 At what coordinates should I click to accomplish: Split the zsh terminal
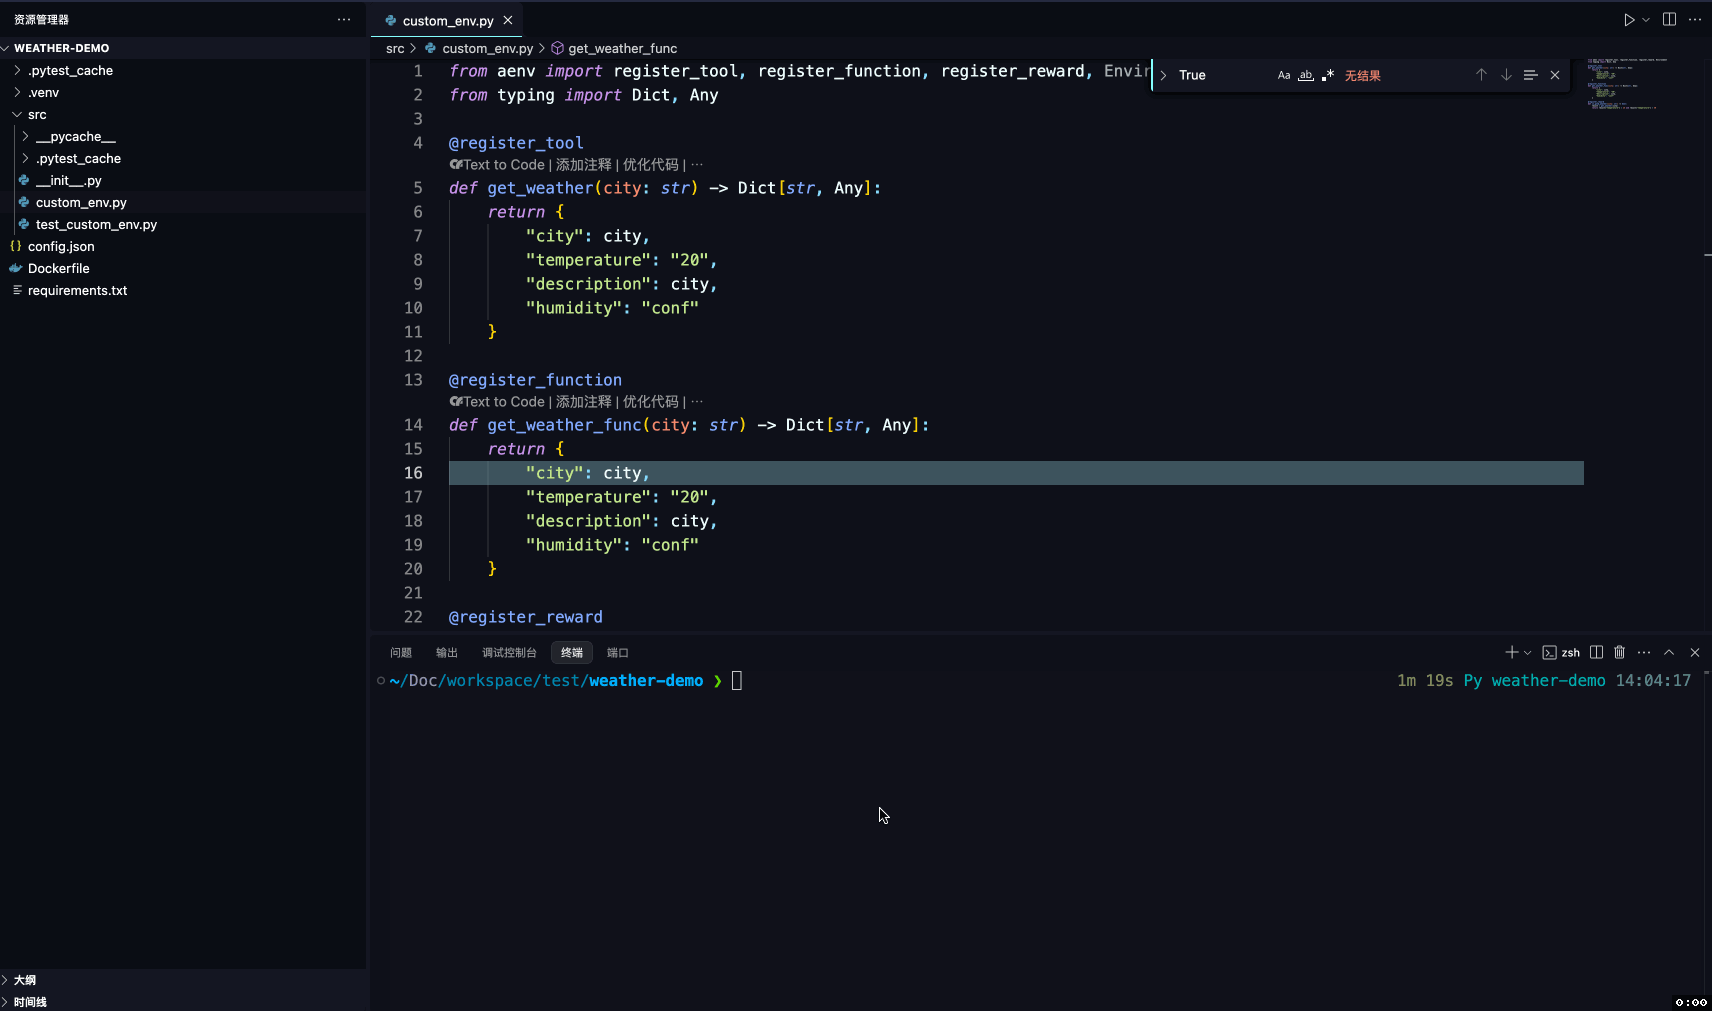coord(1596,652)
